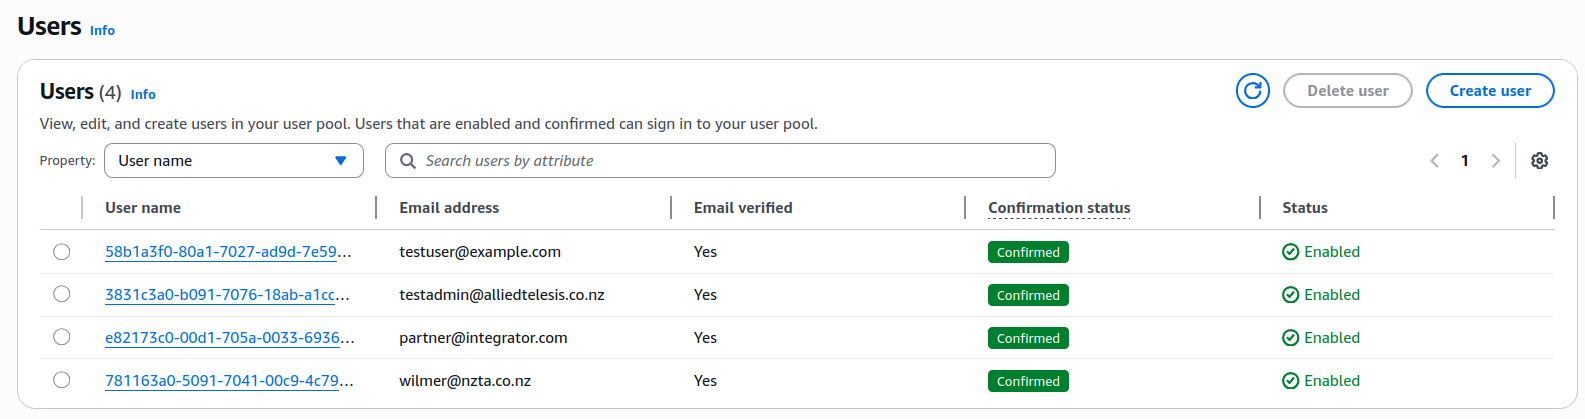Click Enabled status icon for testuser@example.com
Image resolution: width=1585 pixels, height=419 pixels.
pyautogui.click(x=1290, y=252)
